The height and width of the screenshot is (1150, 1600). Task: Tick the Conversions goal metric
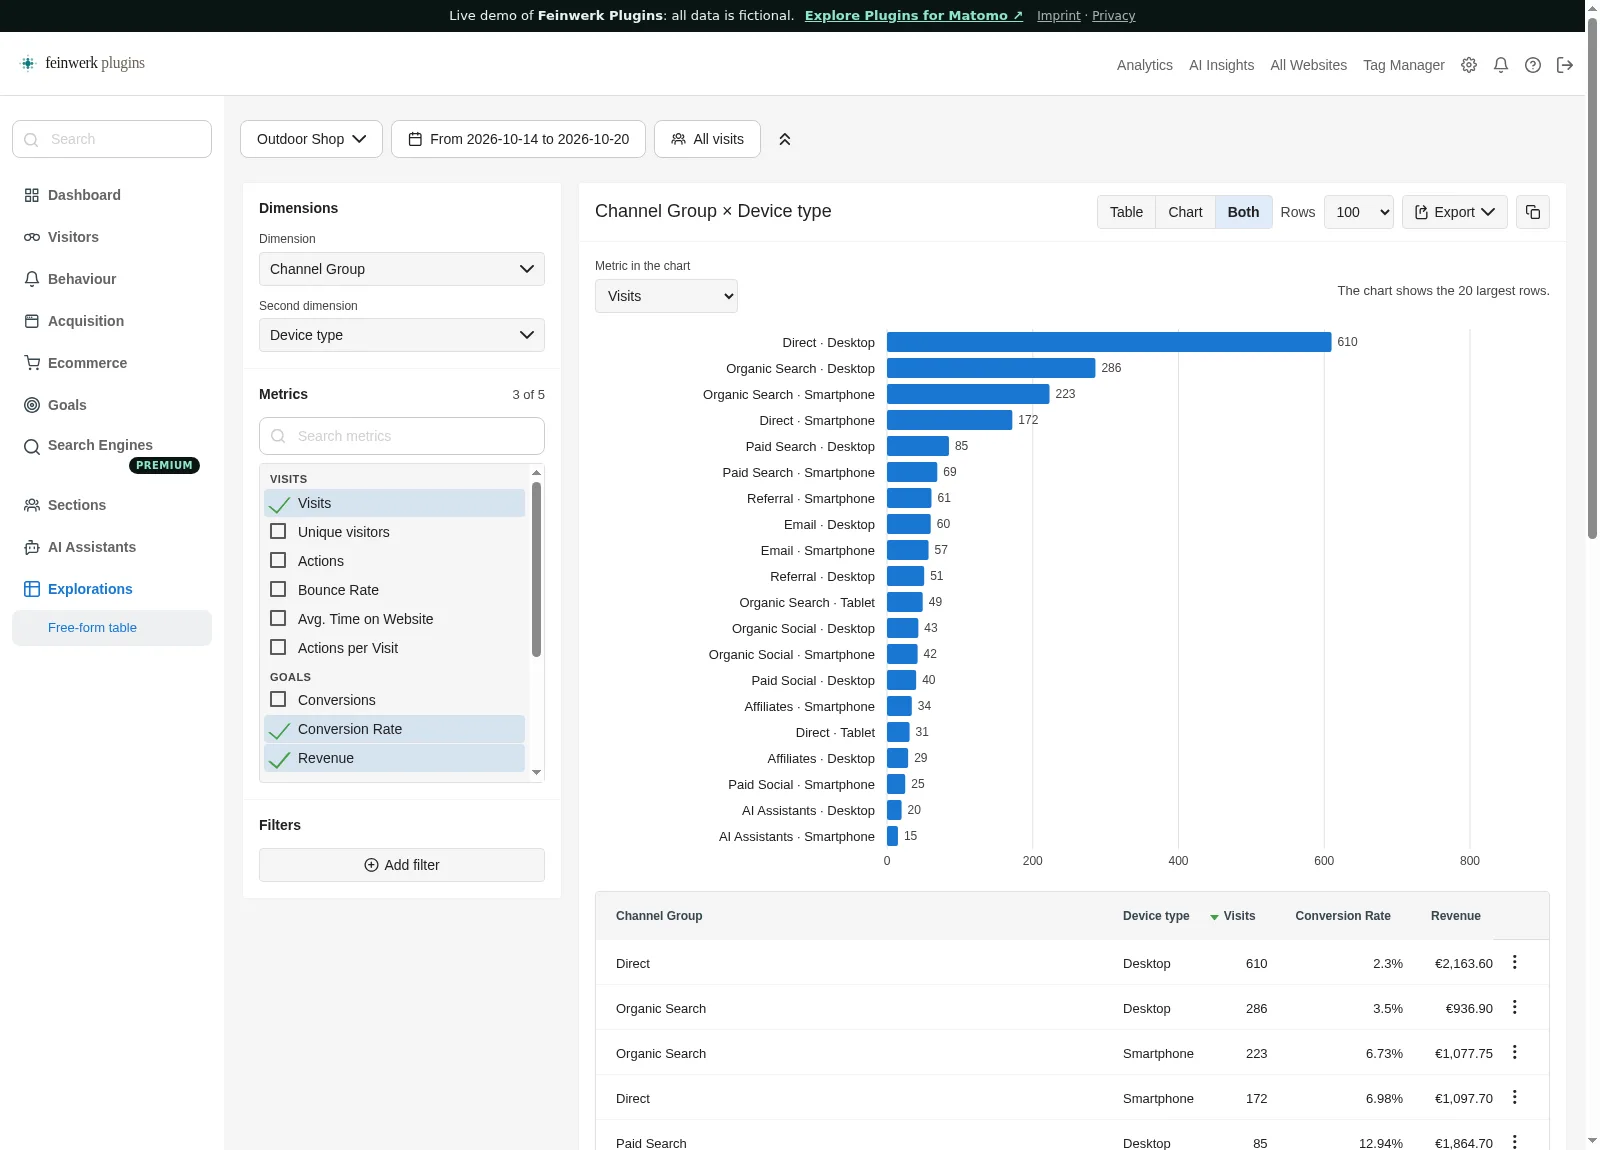click(394, 700)
